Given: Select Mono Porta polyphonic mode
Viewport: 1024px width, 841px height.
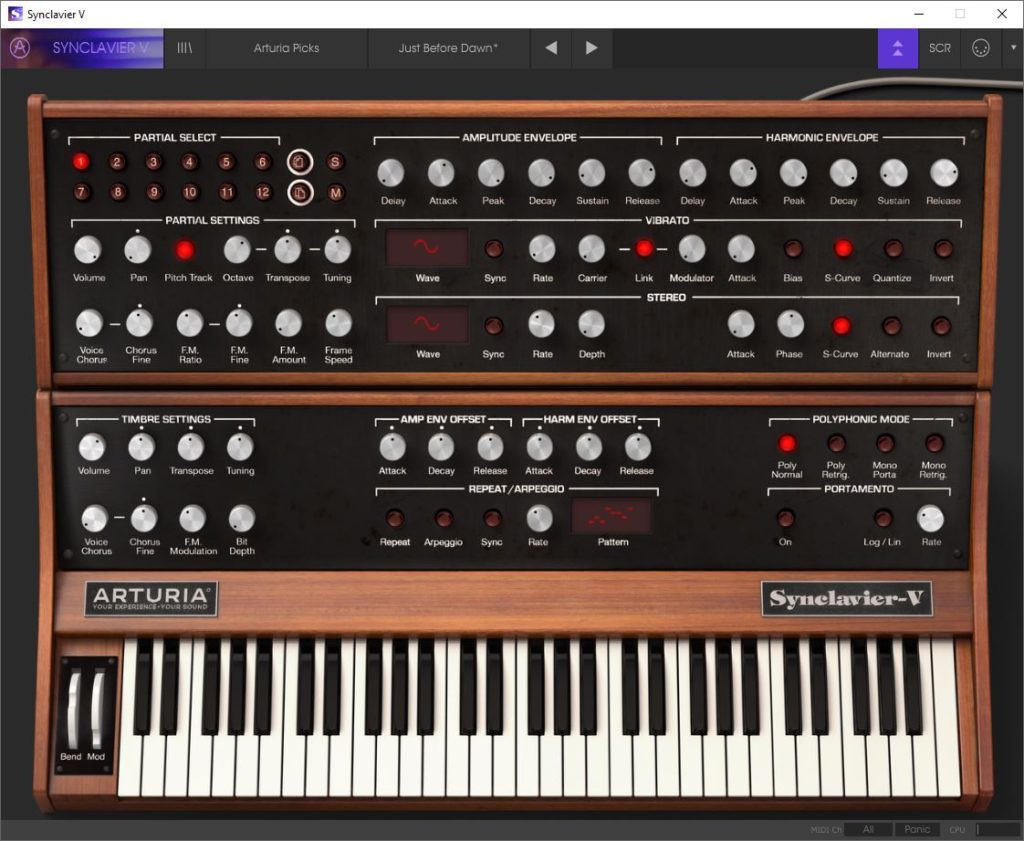Looking at the screenshot, I should (x=885, y=443).
